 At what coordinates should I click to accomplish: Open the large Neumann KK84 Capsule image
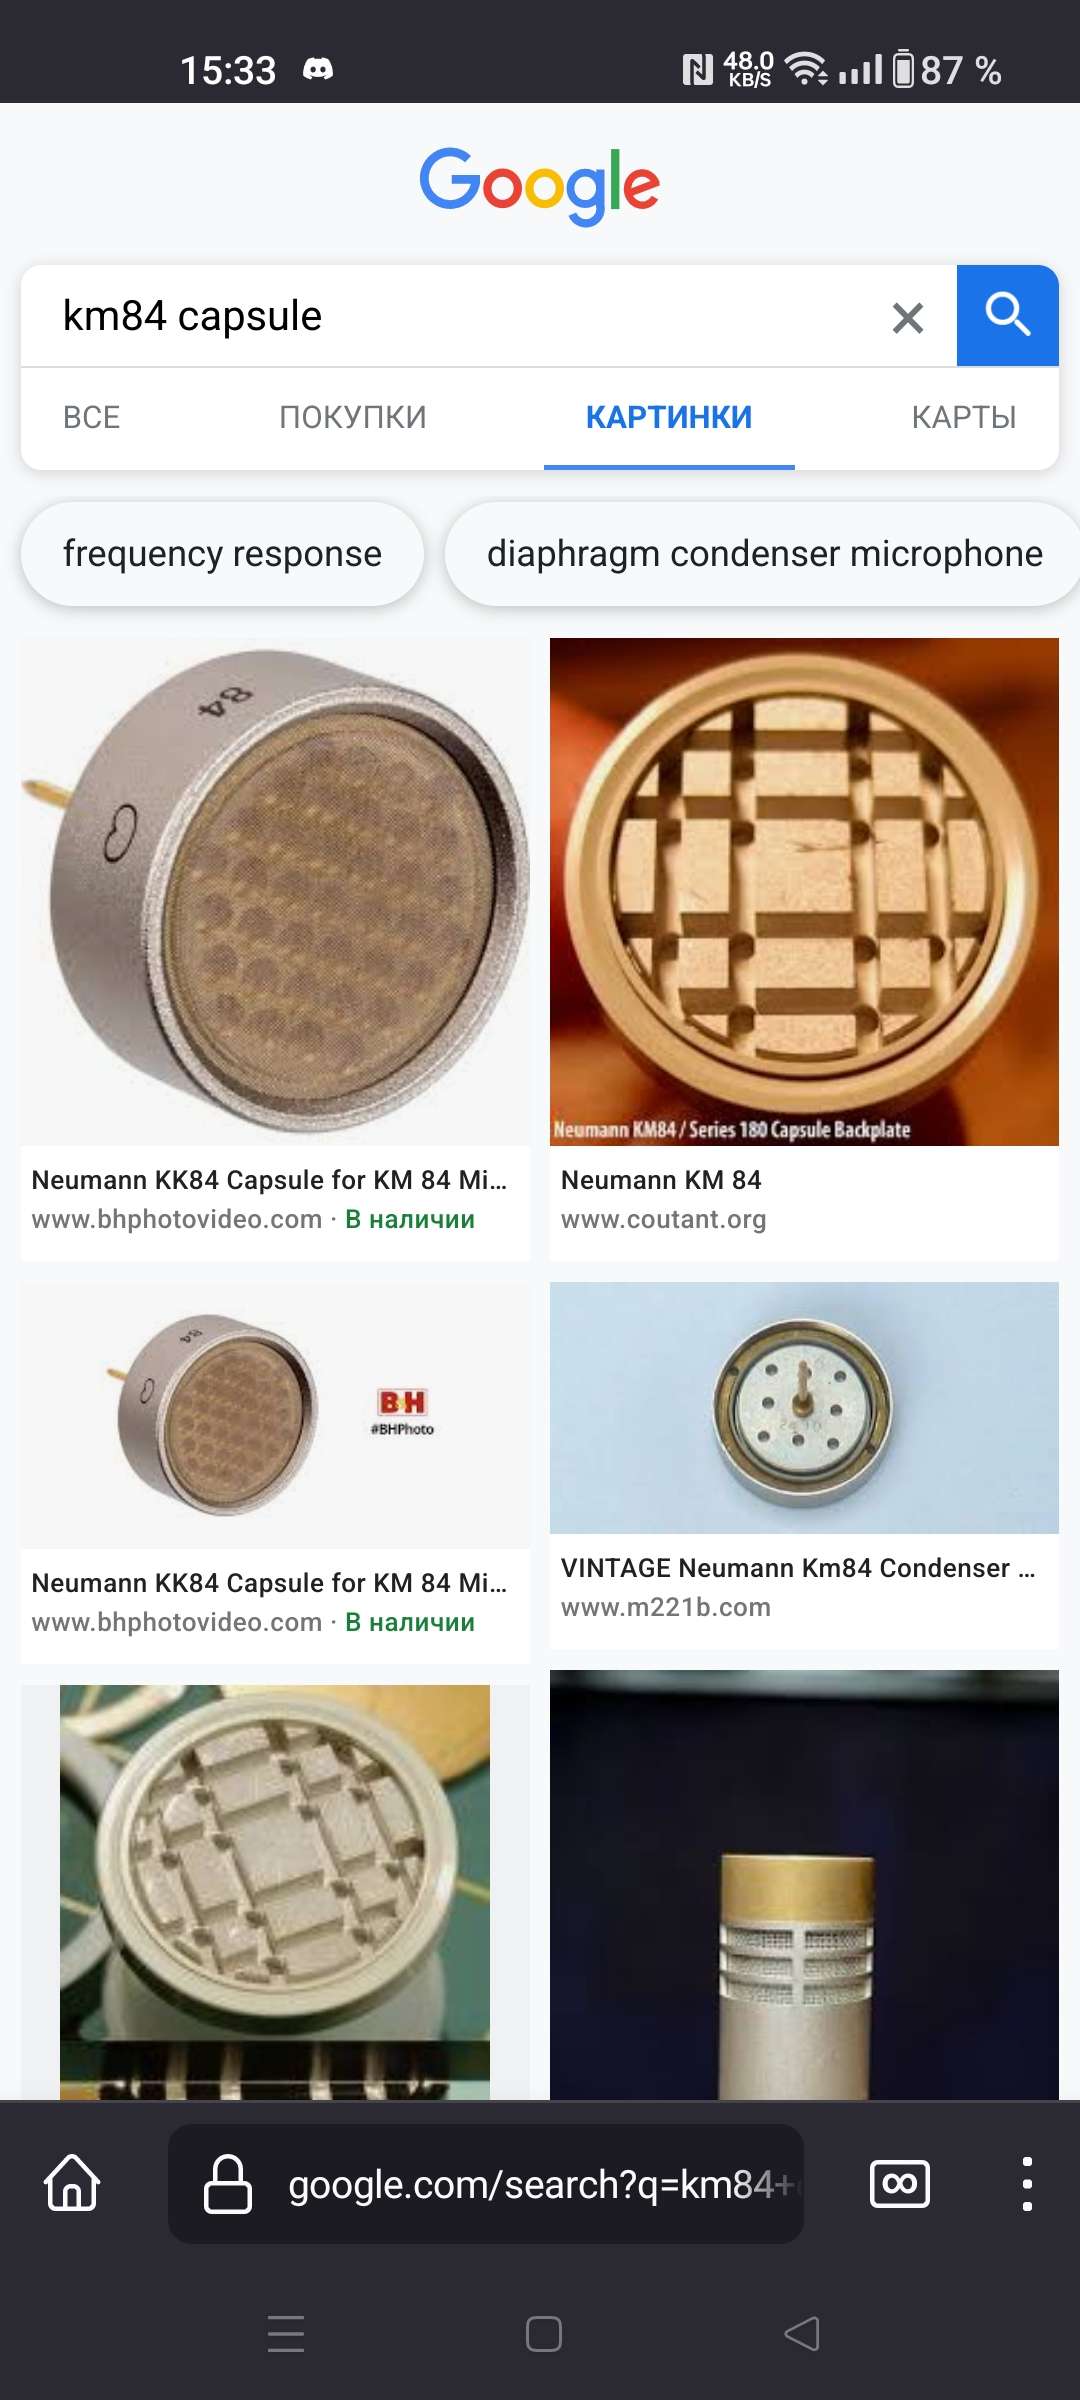pos(275,892)
